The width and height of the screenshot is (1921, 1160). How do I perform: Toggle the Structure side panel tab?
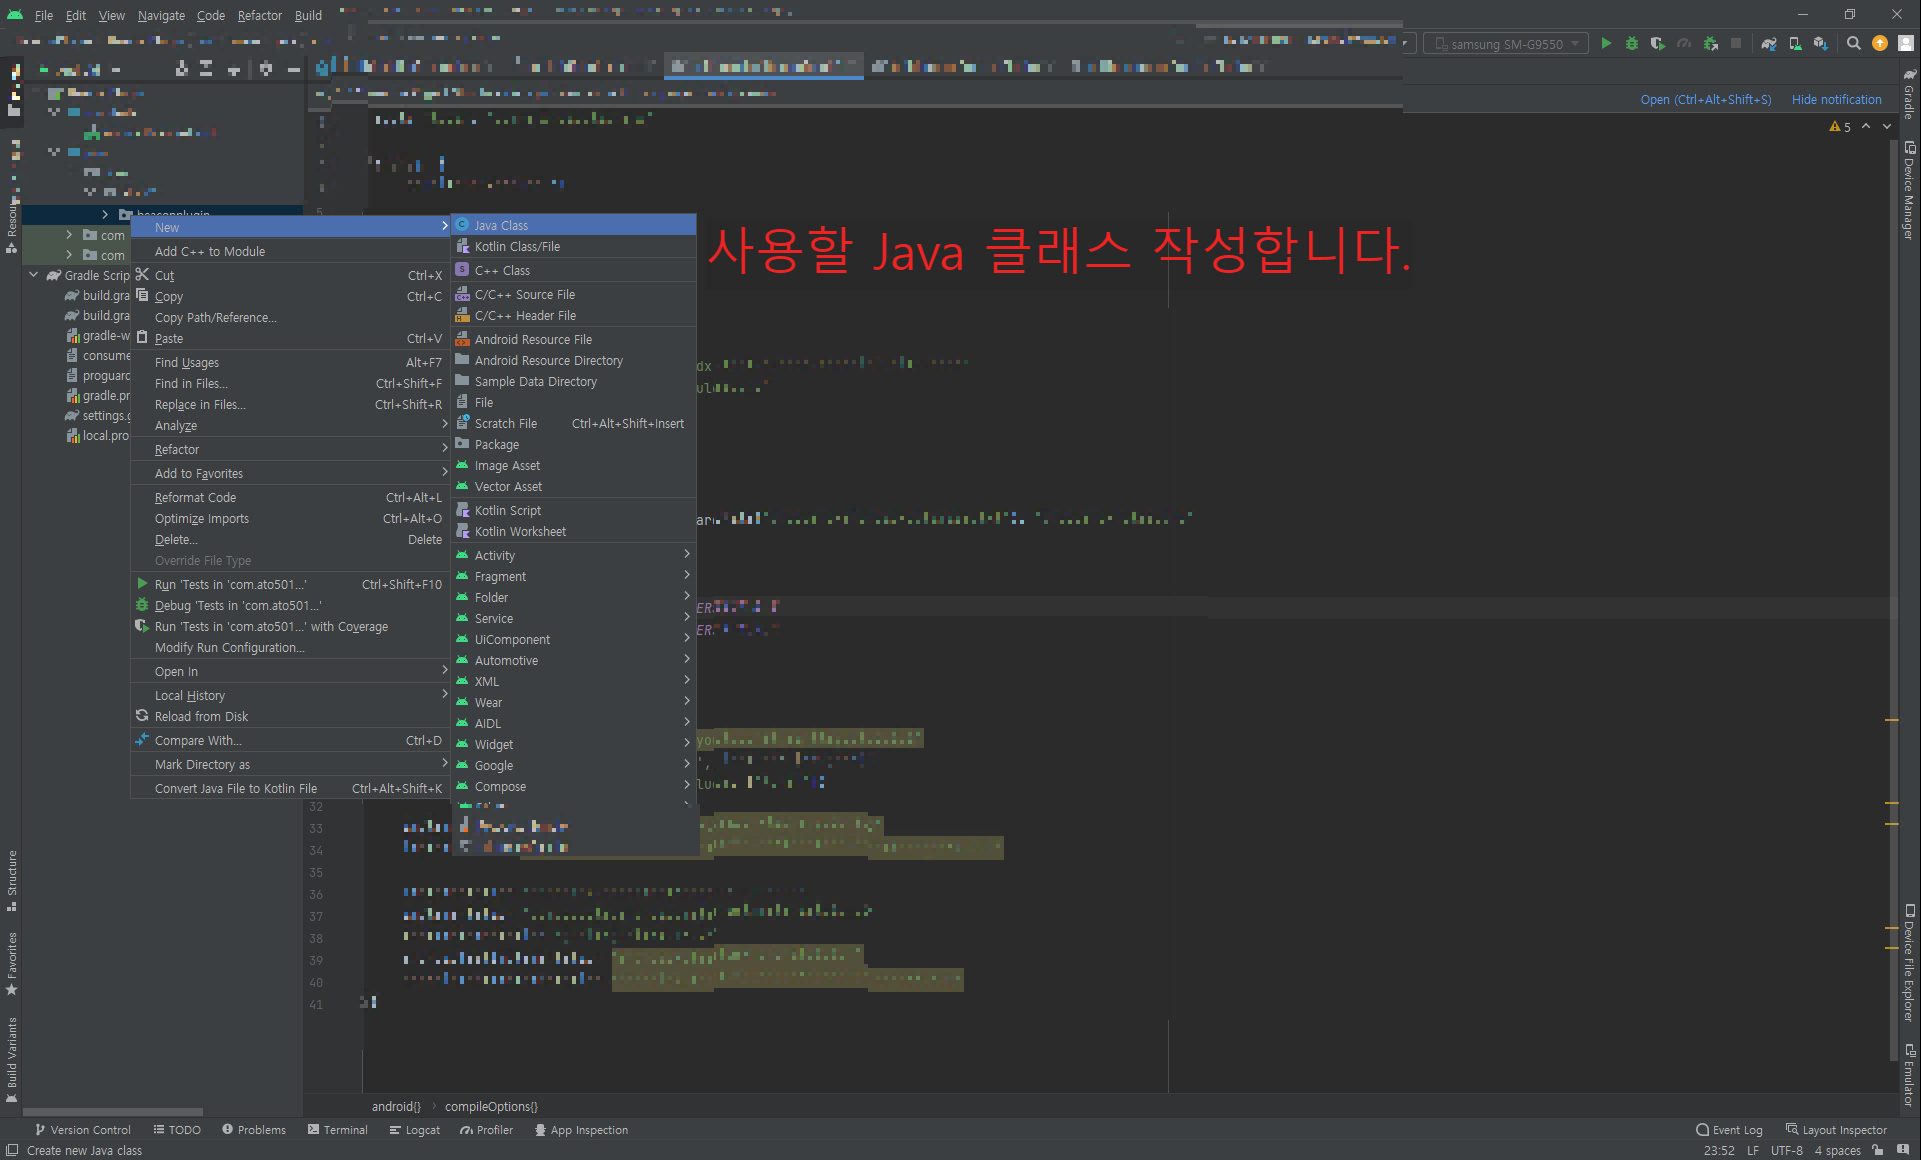(12, 878)
